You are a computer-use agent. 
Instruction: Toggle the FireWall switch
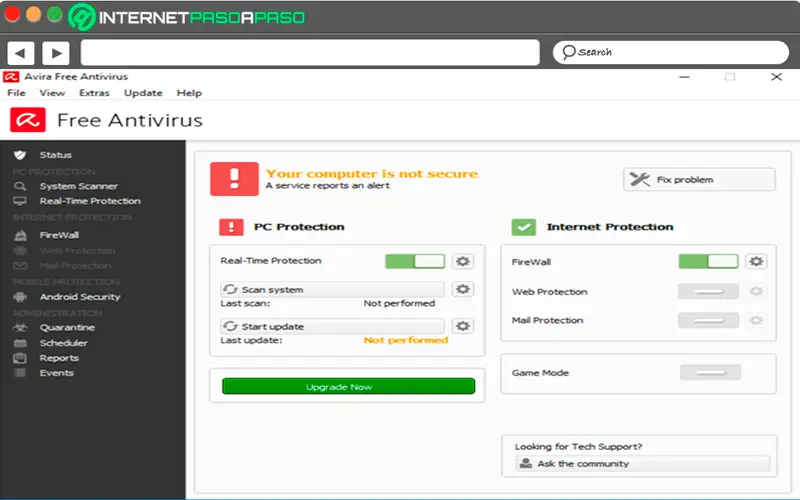[708, 261]
